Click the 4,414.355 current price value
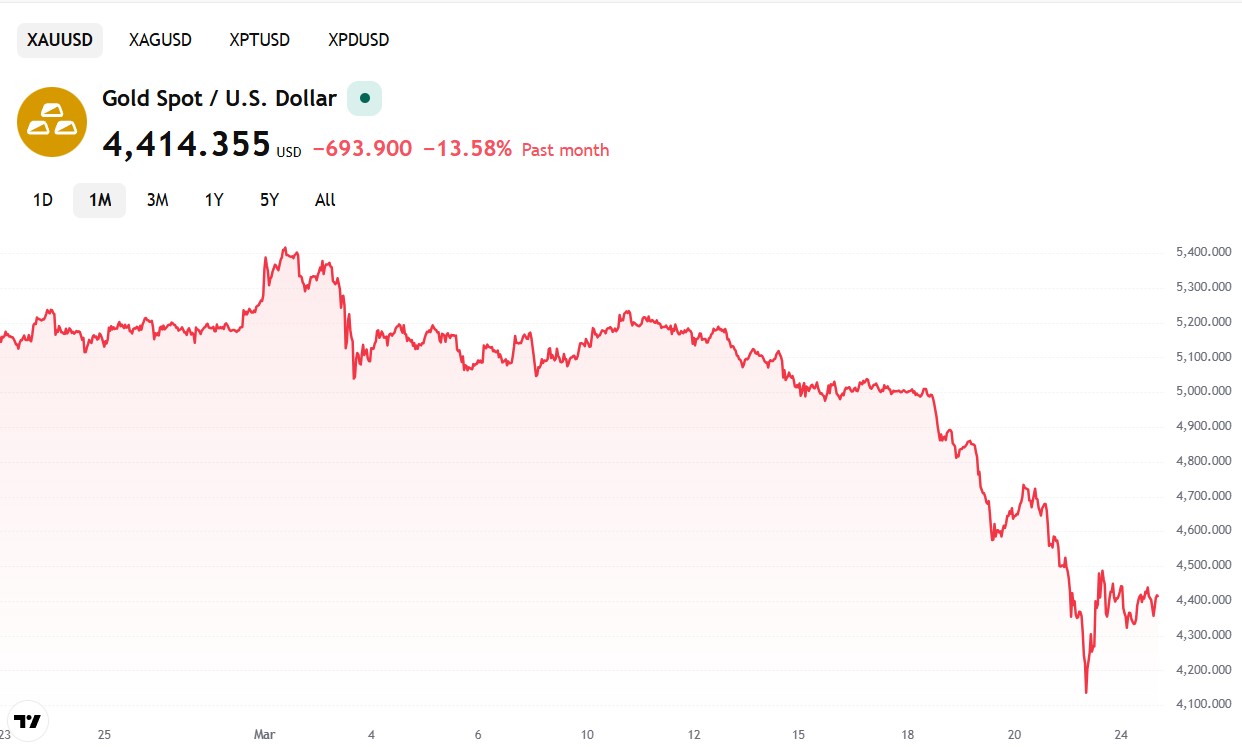The image size is (1242, 747). [185, 144]
